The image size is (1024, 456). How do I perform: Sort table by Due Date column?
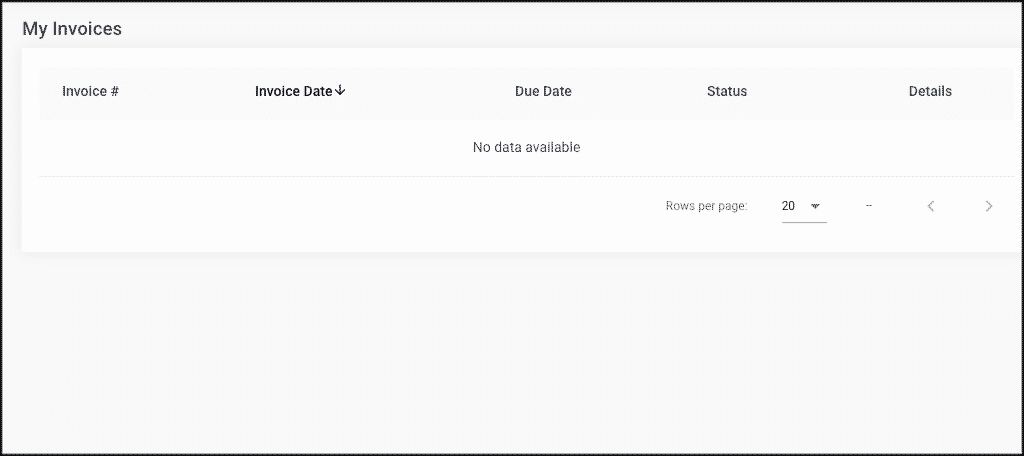tap(543, 91)
